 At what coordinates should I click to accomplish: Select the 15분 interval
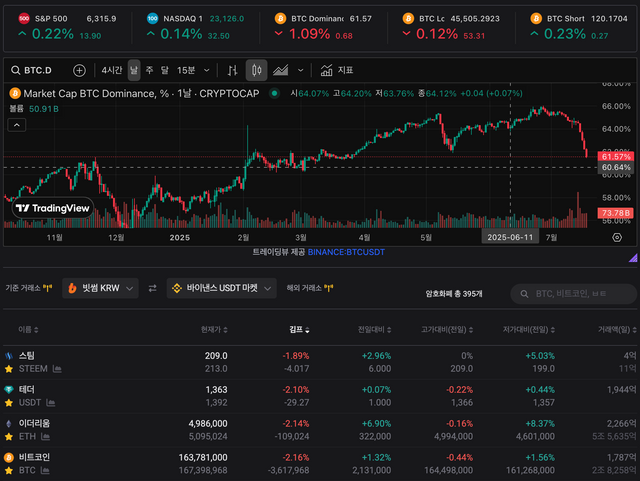coord(186,70)
